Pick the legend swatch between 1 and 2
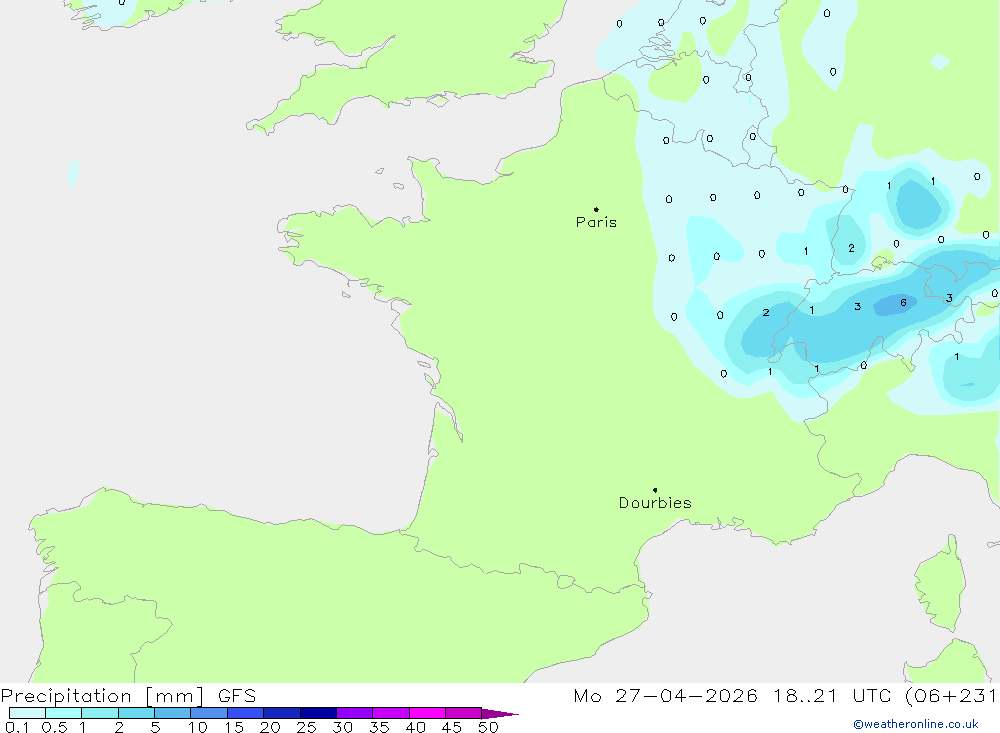The width and height of the screenshot is (1000, 733). pyautogui.click(x=100, y=713)
